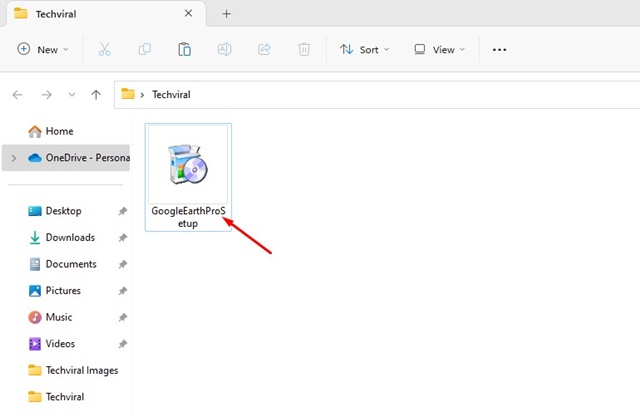Image resolution: width=640 pixels, height=416 pixels.
Task: Open the New item dropdown
Action: point(43,49)
